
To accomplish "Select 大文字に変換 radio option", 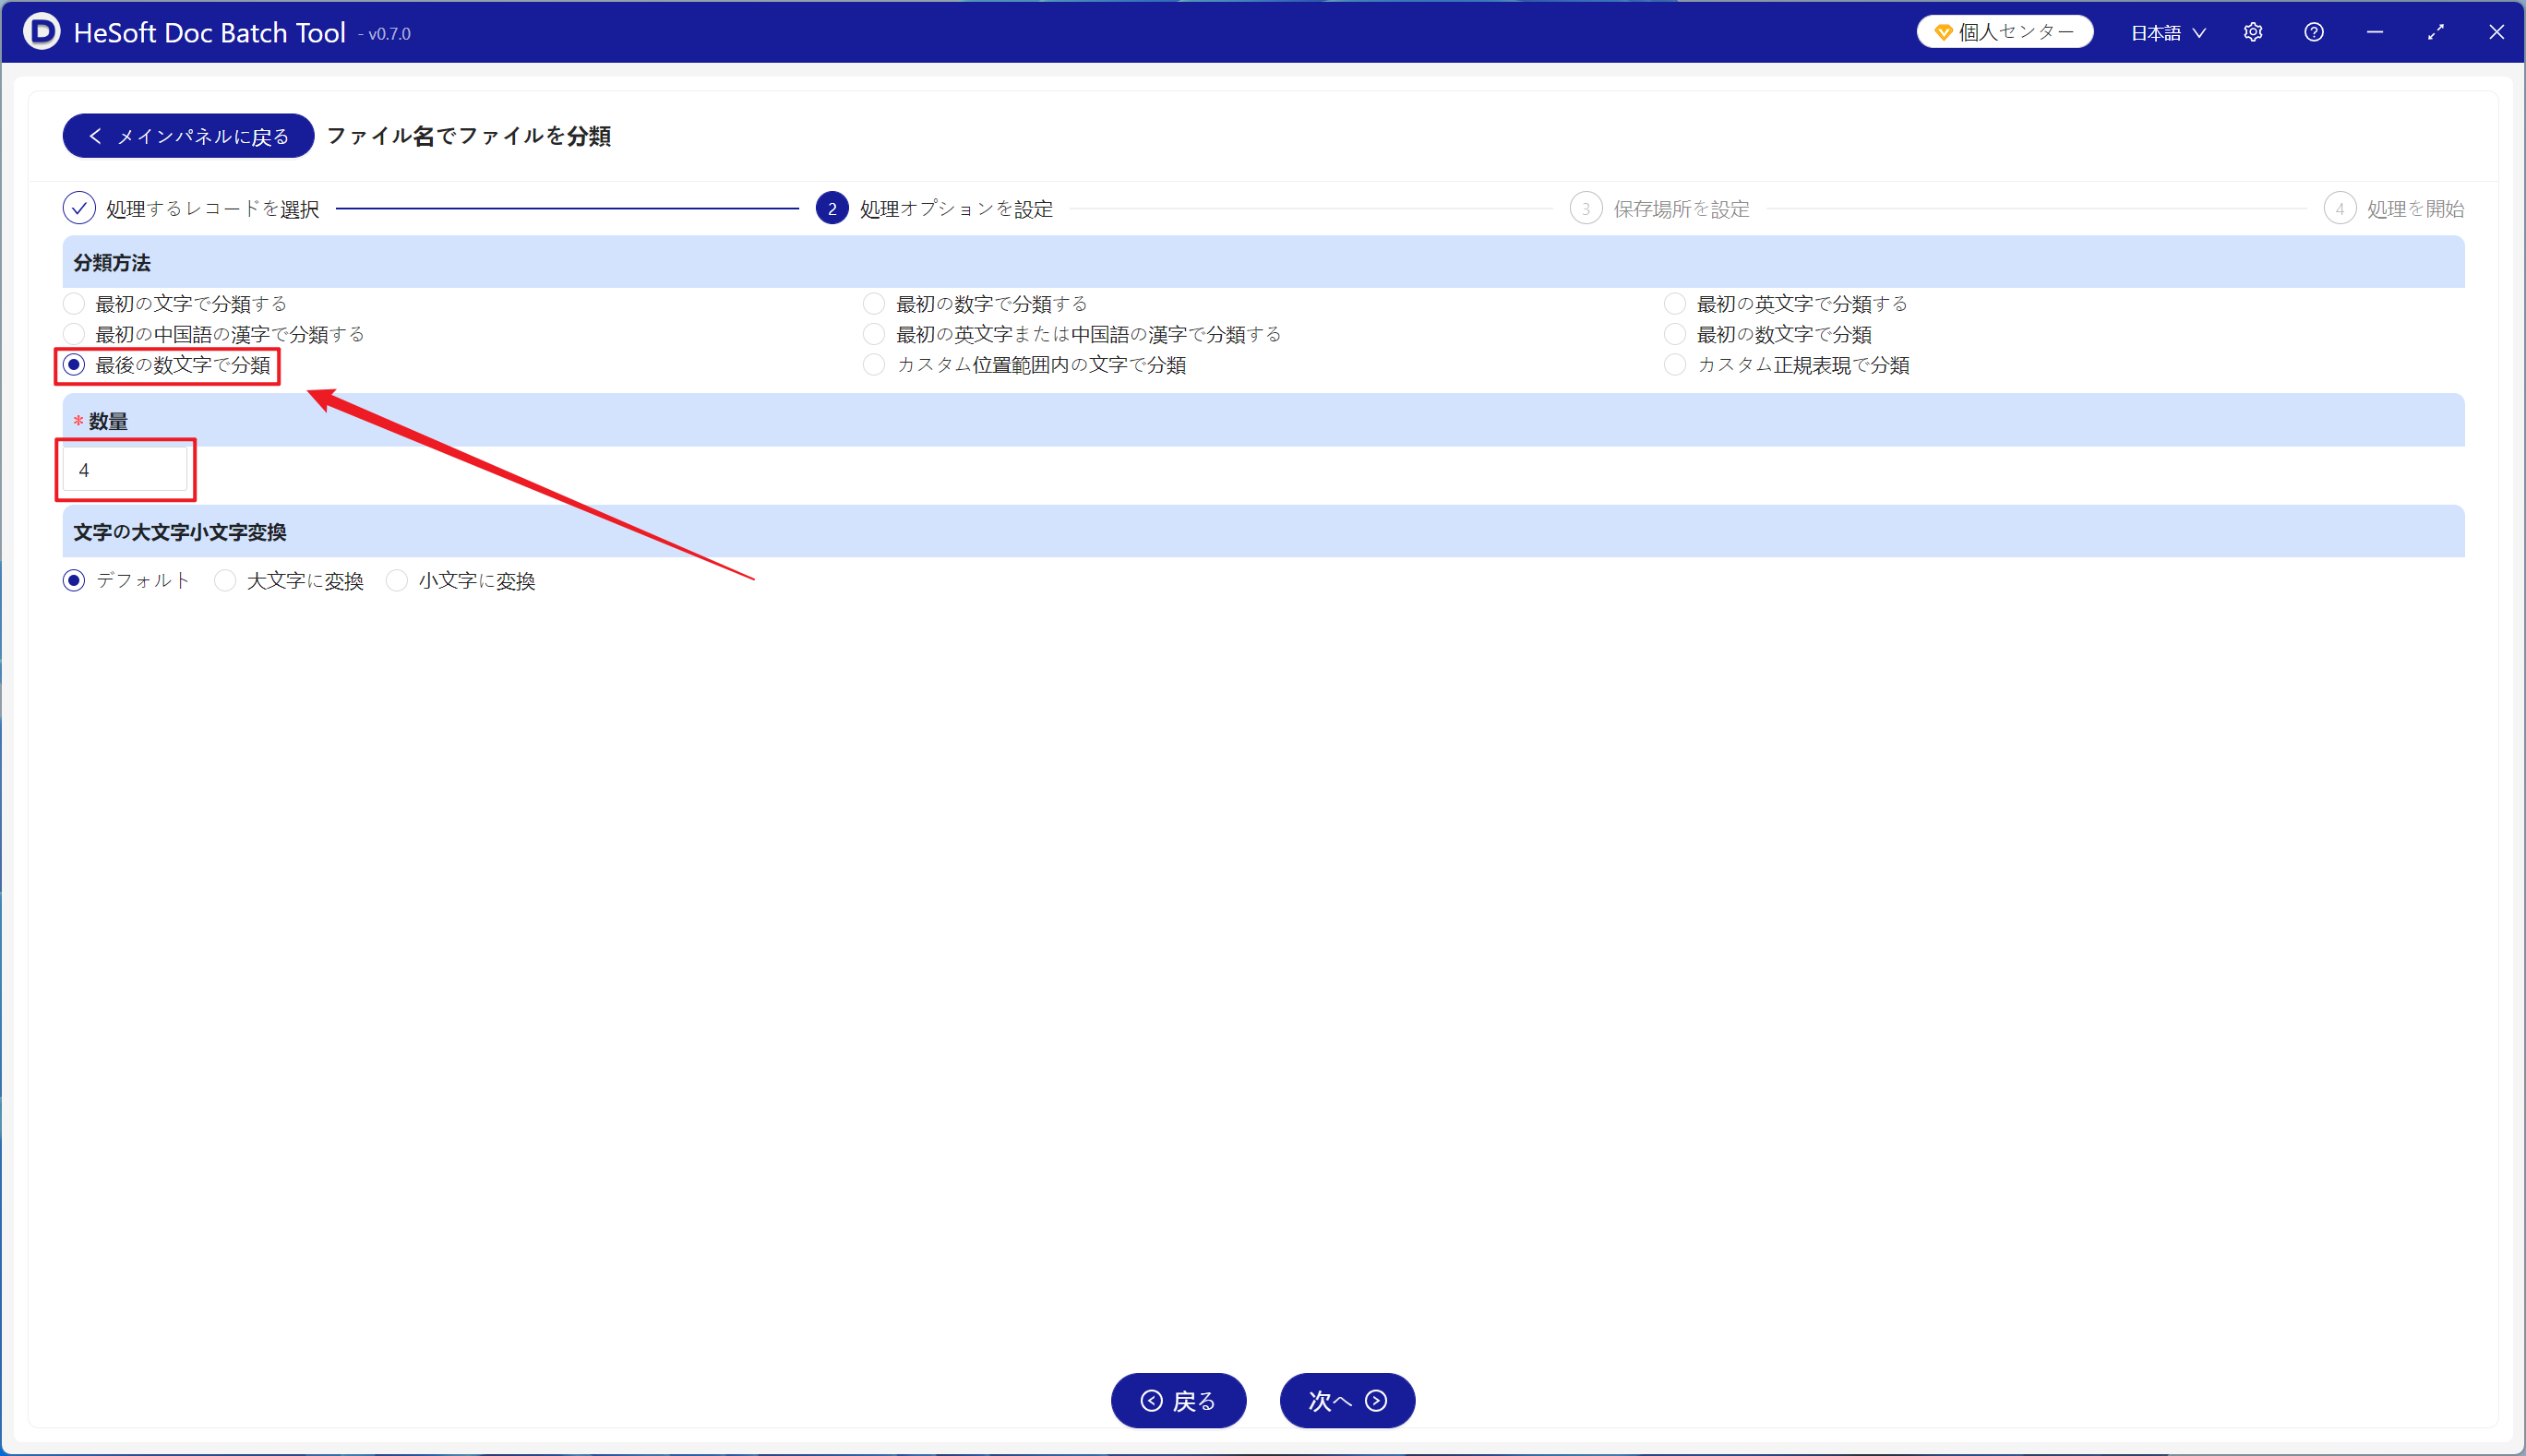I will point(289,581).
